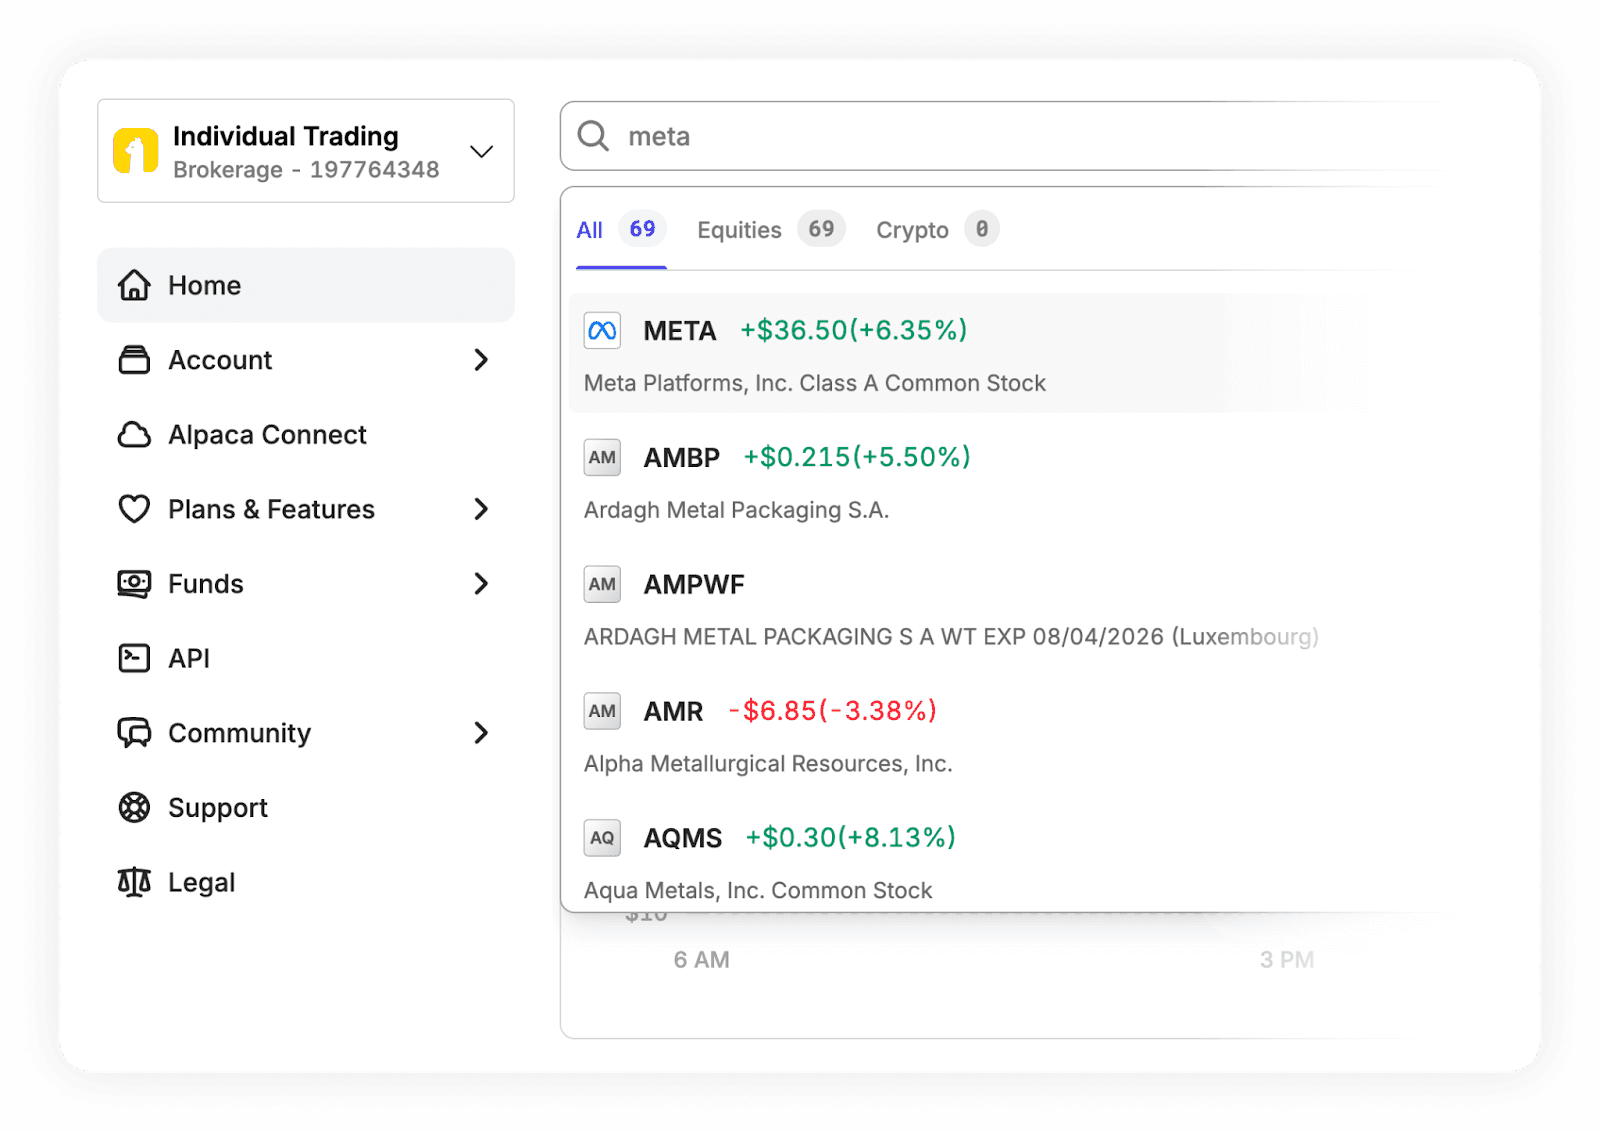Click the AMPWF ticker badge icon
The height and width of the screenshot is (1131, 1600).
pyautogui.click(x=602, y=584)
